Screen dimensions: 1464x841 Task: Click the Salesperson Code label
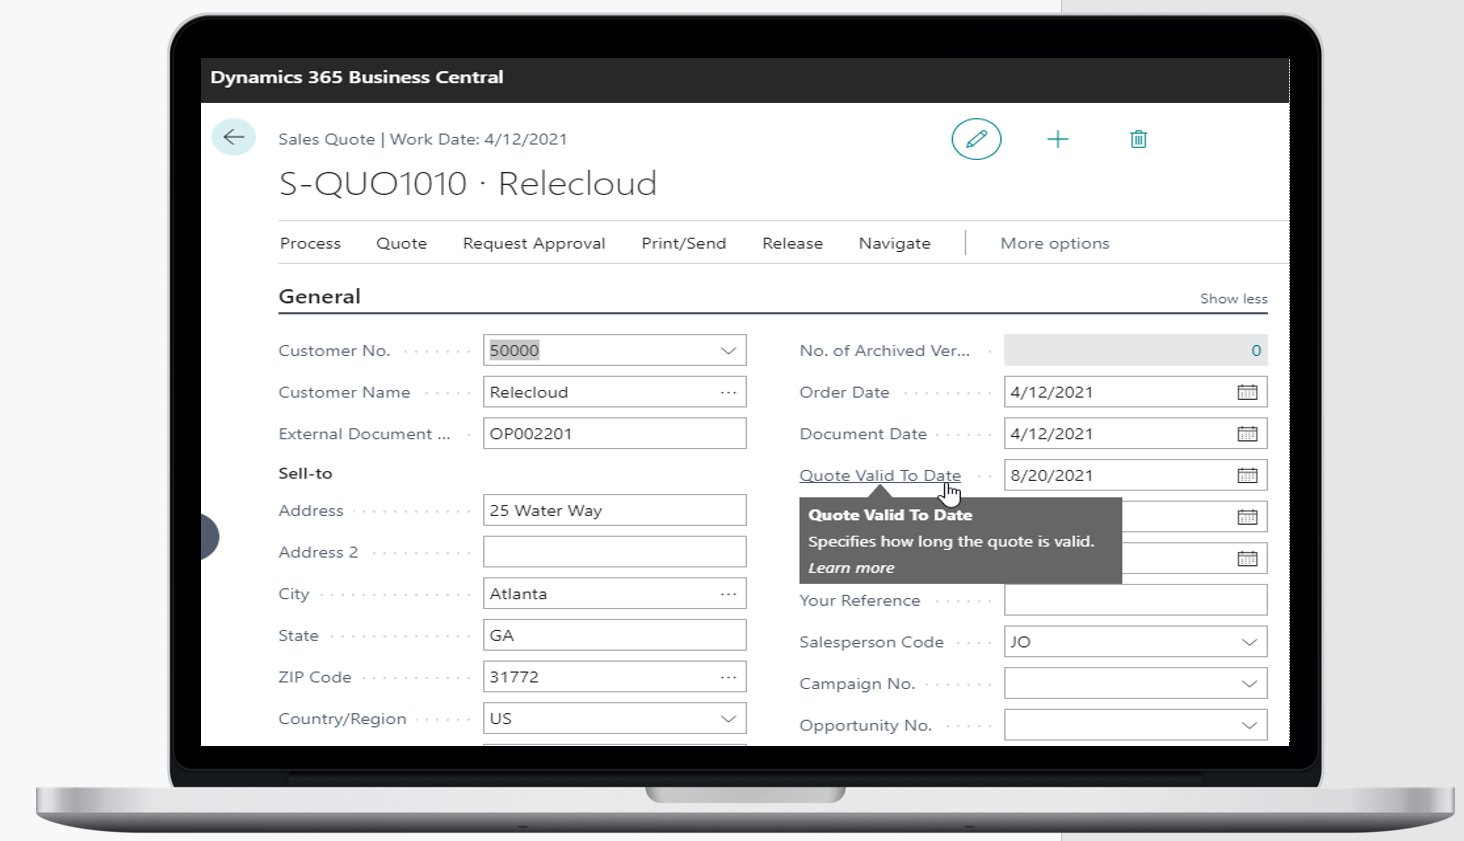(x=871, y=642)
